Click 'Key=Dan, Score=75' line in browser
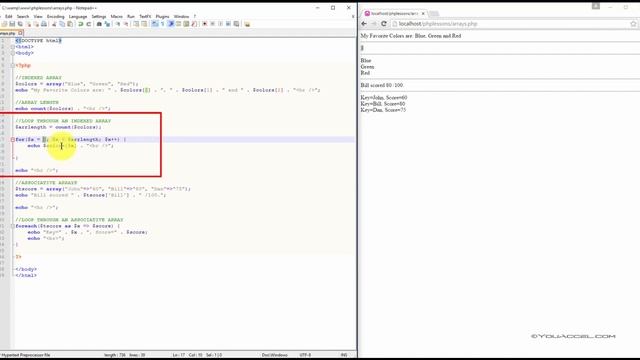Image resolution: width=640 pixels, height=360 pixels. [383, 110]
